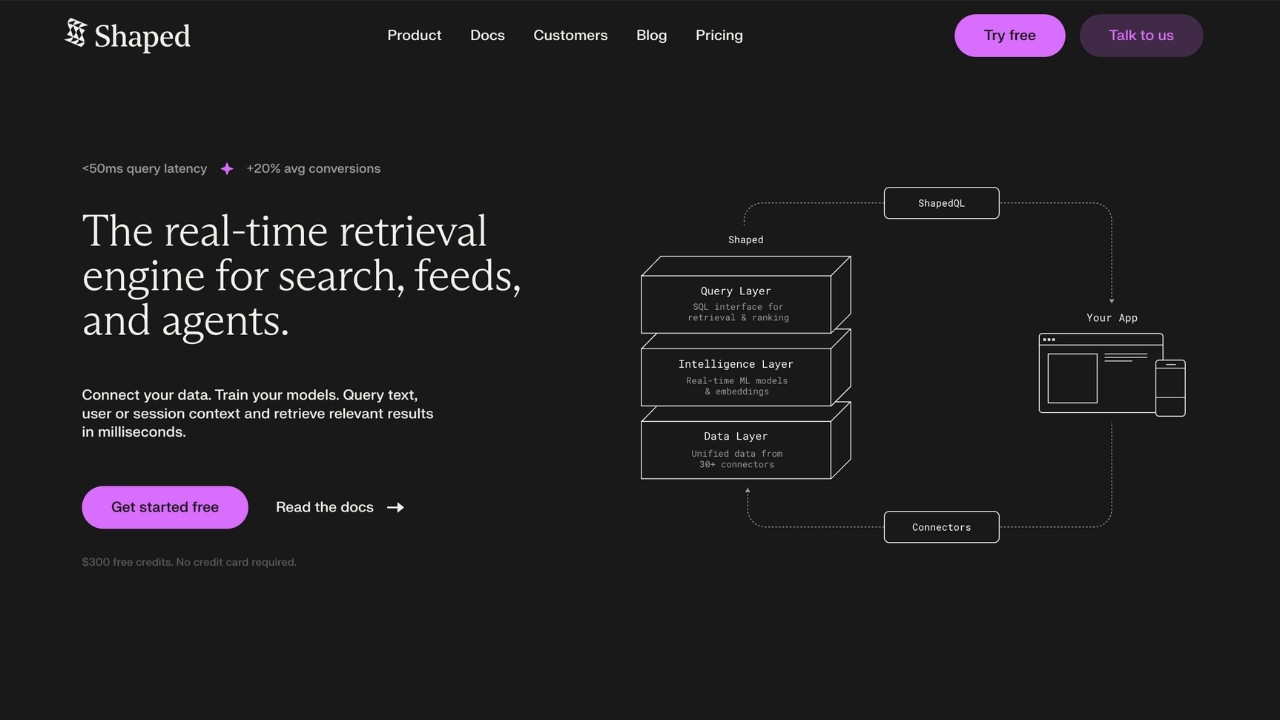
Task: Click the headline 'The real-time retrieval engine'
Action: click(301, 275)
